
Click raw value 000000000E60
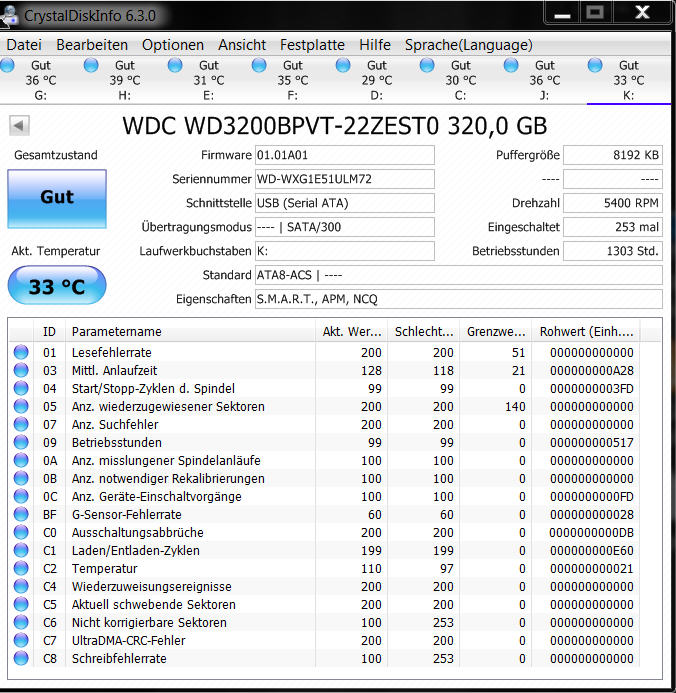(592, 550)
